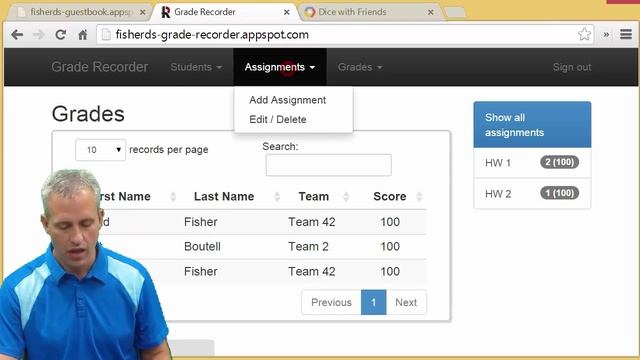Open a new tab with the blank tab button
This screenshot has height=360, width=640.
click(x=455, y=13)
